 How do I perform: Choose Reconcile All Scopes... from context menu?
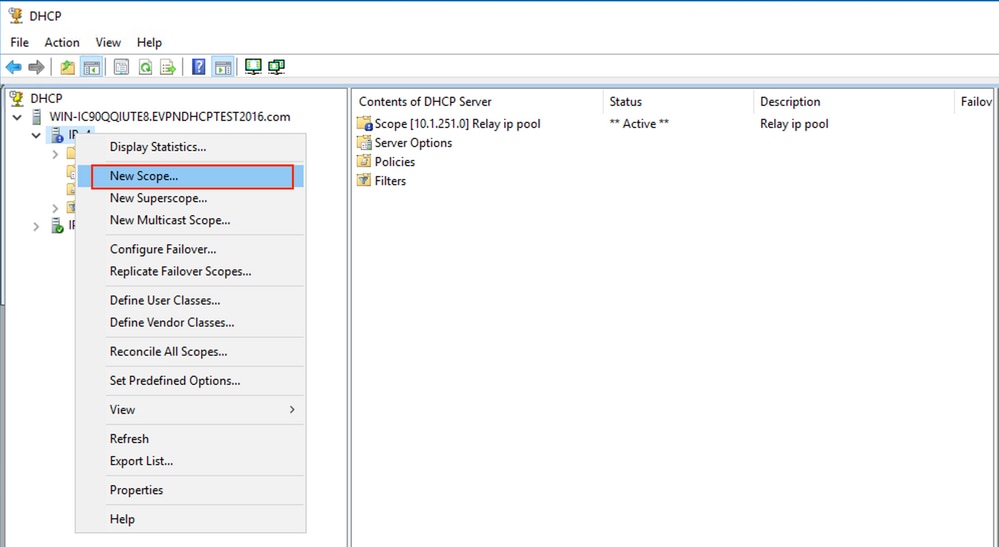[190, 352]
